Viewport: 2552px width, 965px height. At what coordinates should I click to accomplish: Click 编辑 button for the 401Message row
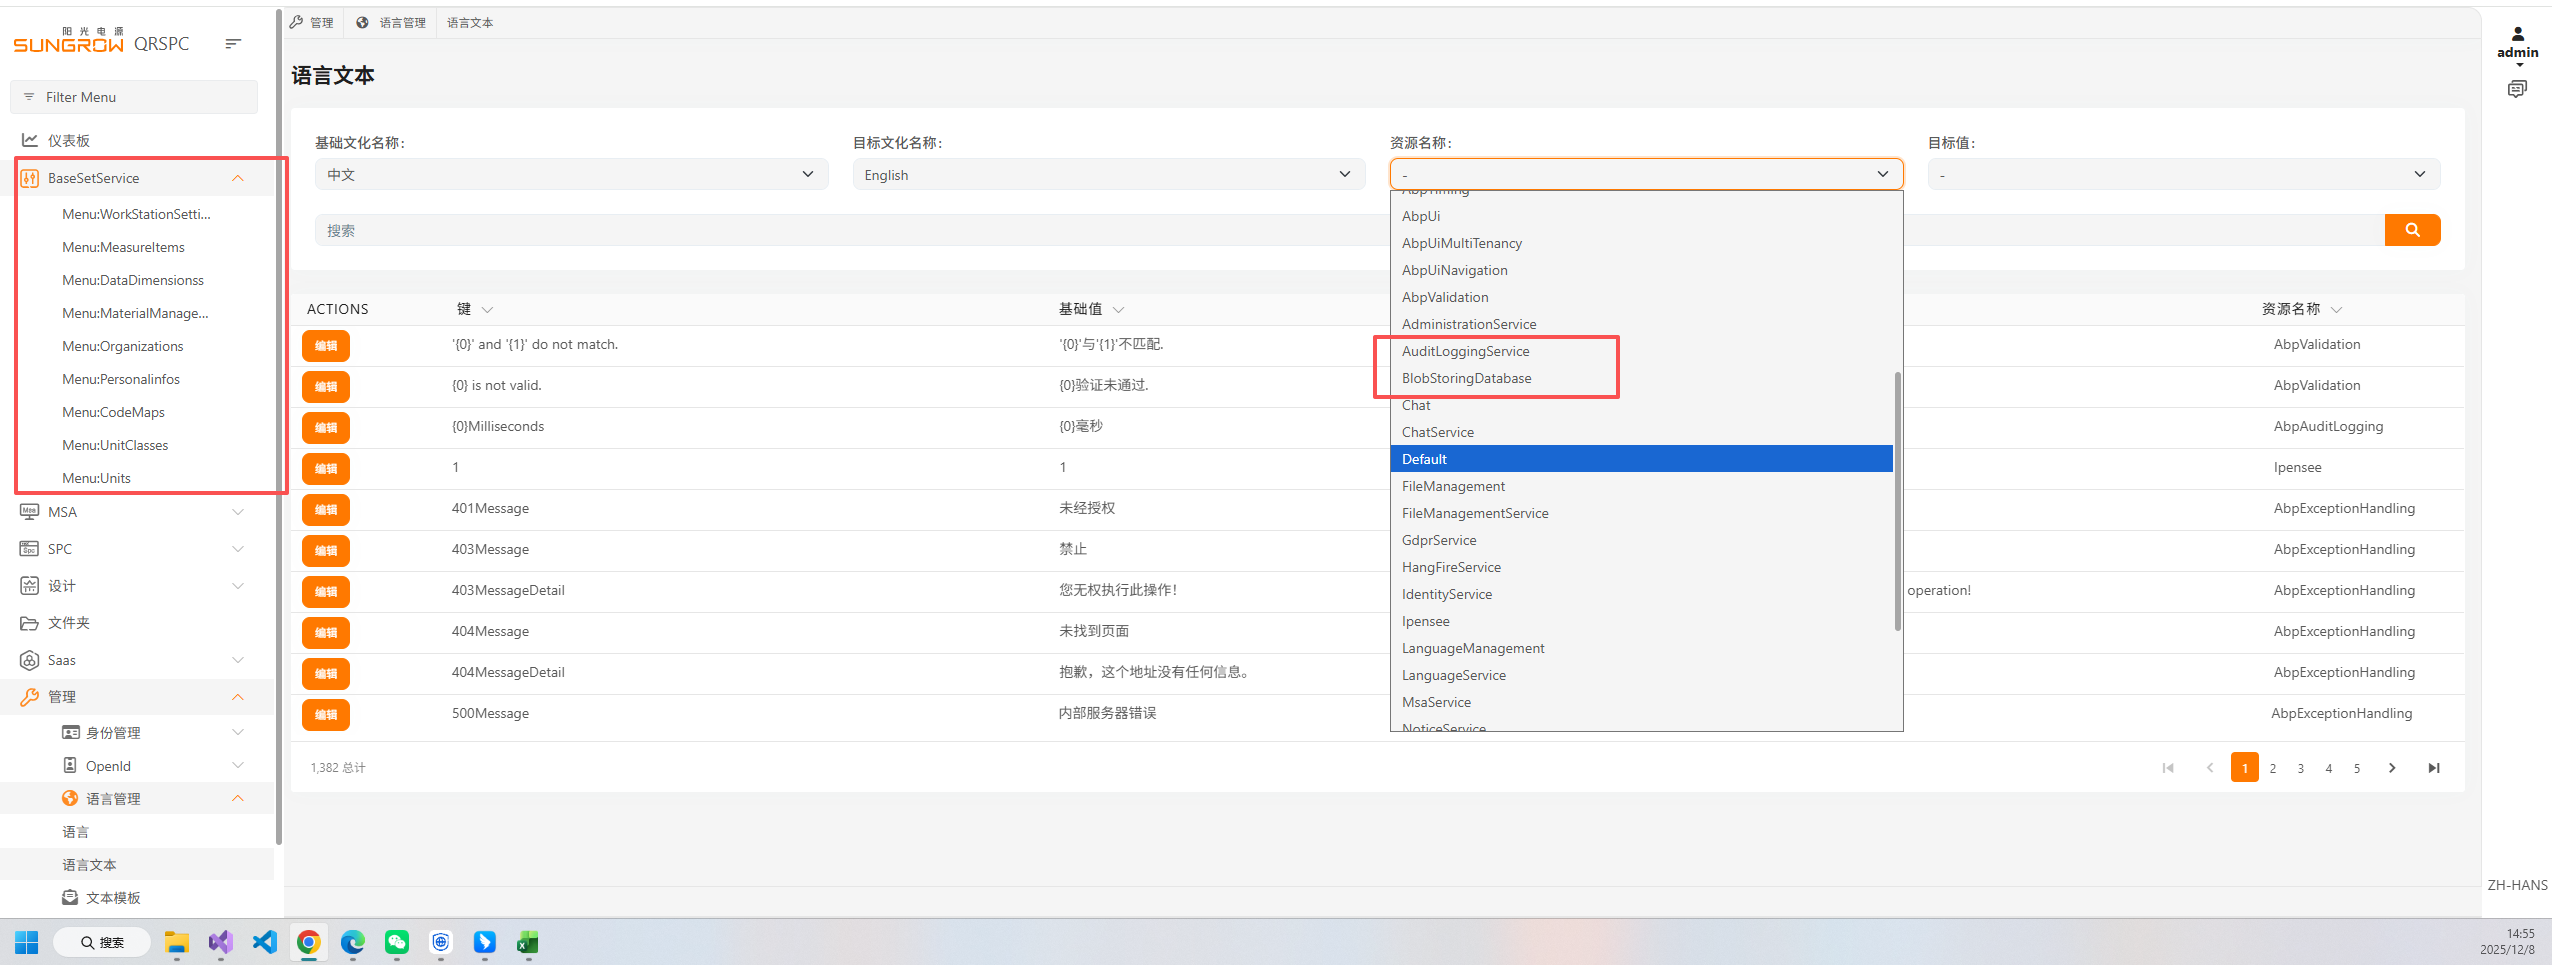tap(326, 509)
